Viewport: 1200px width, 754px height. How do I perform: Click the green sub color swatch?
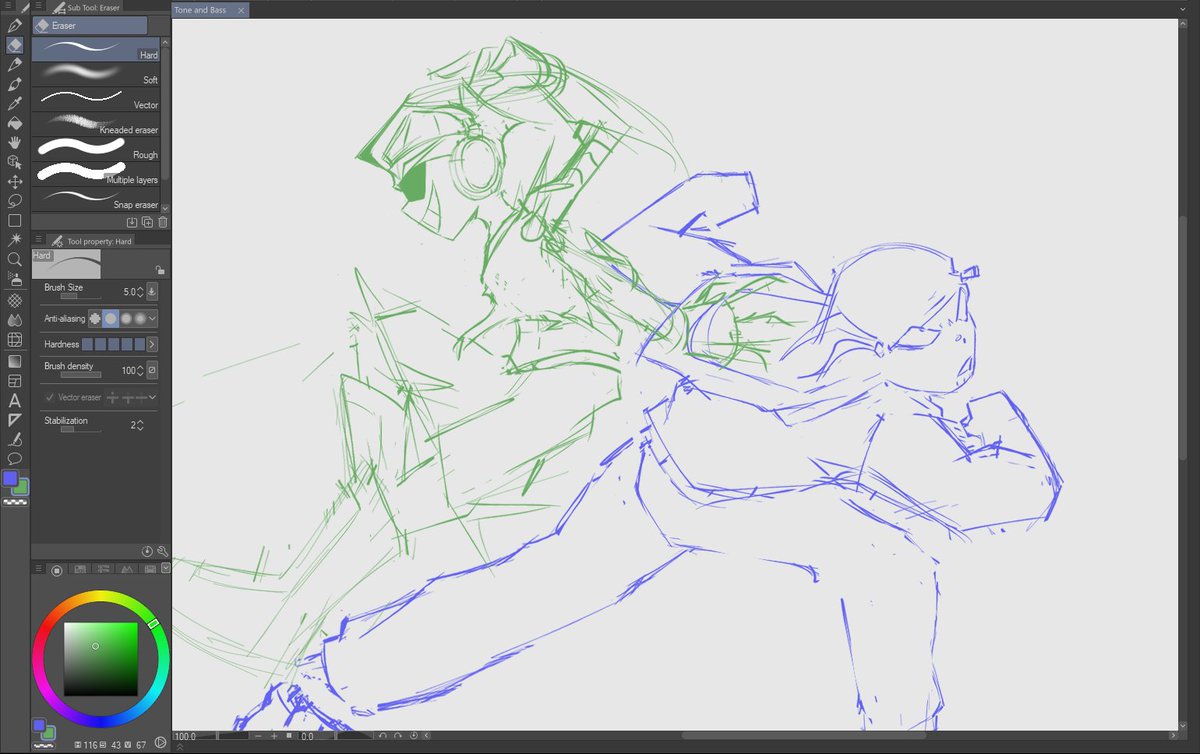tap(22, 487)
